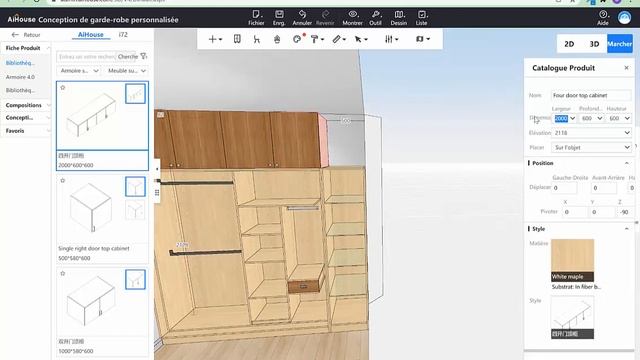
Task: Expand the Fiche Produit section
Action: 26,48
